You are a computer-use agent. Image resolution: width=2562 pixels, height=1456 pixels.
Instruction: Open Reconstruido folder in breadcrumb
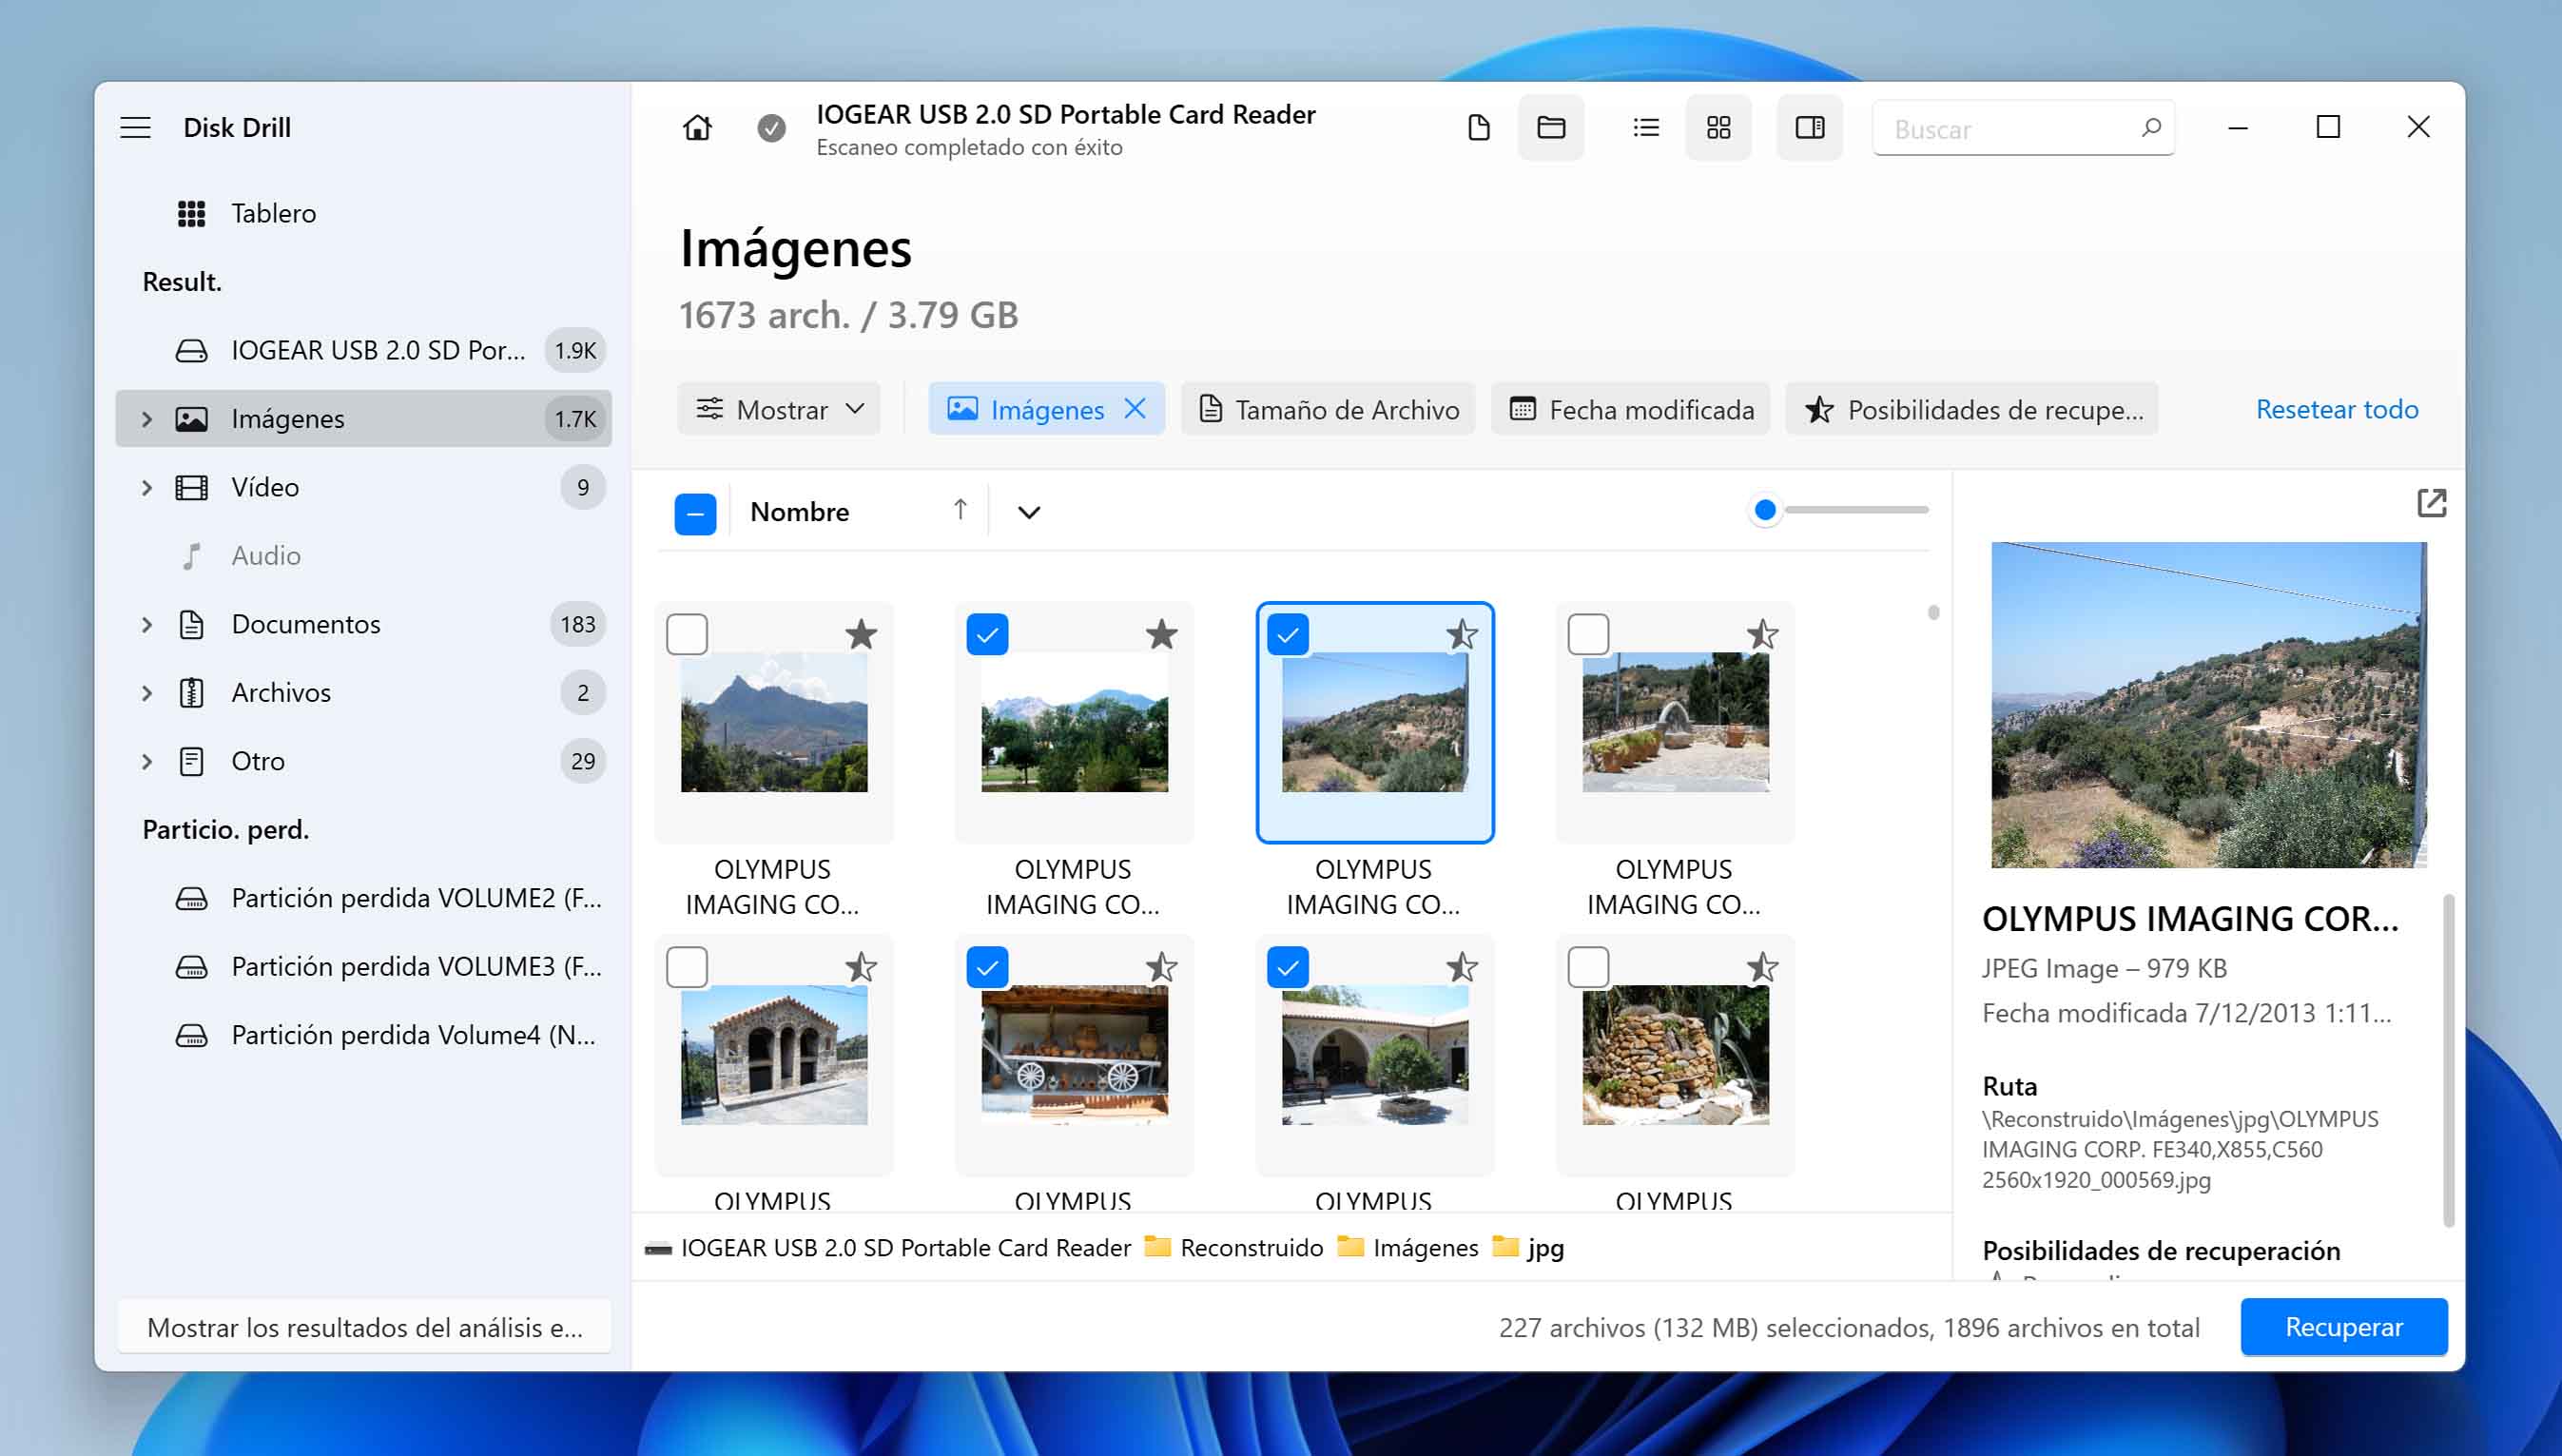pos(1234,1247)
